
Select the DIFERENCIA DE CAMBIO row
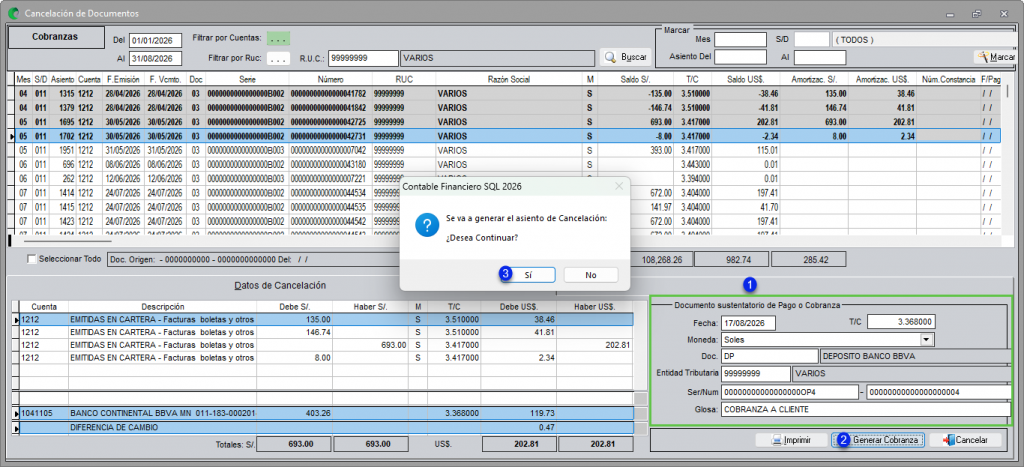[327, 428]
